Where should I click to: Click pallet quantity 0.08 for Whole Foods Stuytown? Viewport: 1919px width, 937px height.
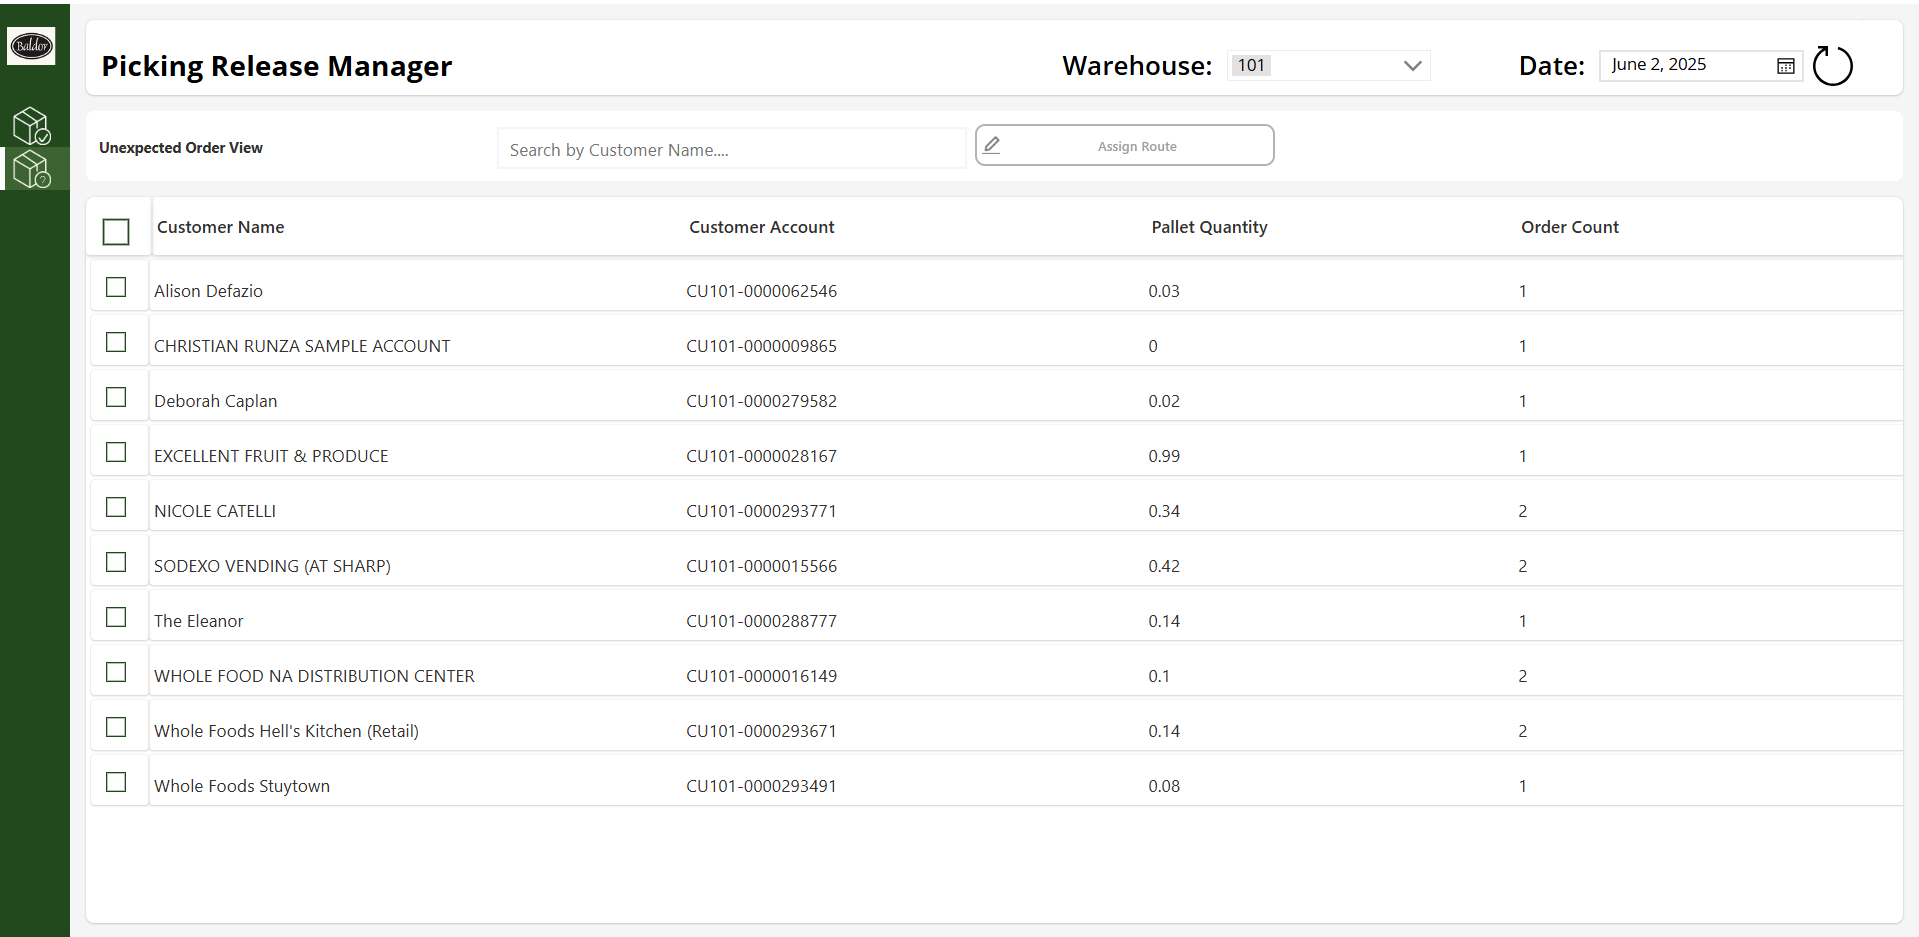pos(1164,786)
